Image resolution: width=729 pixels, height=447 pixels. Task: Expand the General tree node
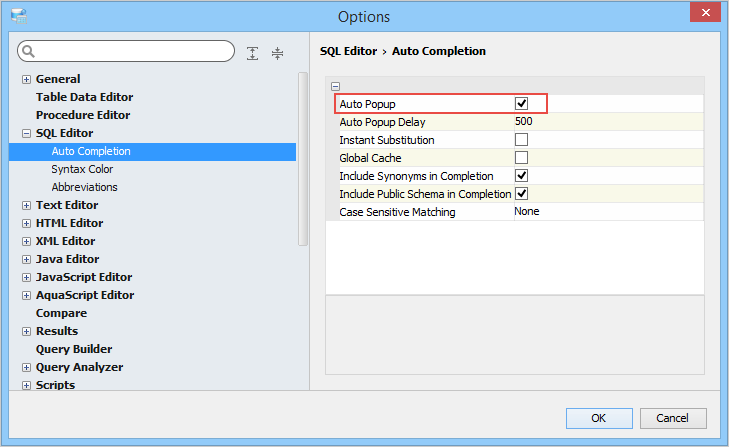click(x=27, y=79)
